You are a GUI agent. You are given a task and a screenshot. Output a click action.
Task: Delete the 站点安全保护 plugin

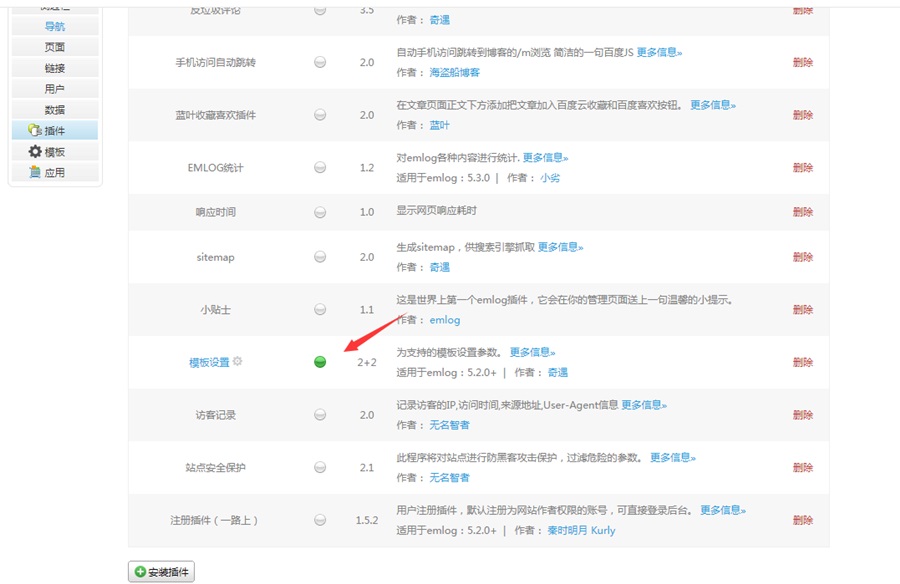[802, 467]
